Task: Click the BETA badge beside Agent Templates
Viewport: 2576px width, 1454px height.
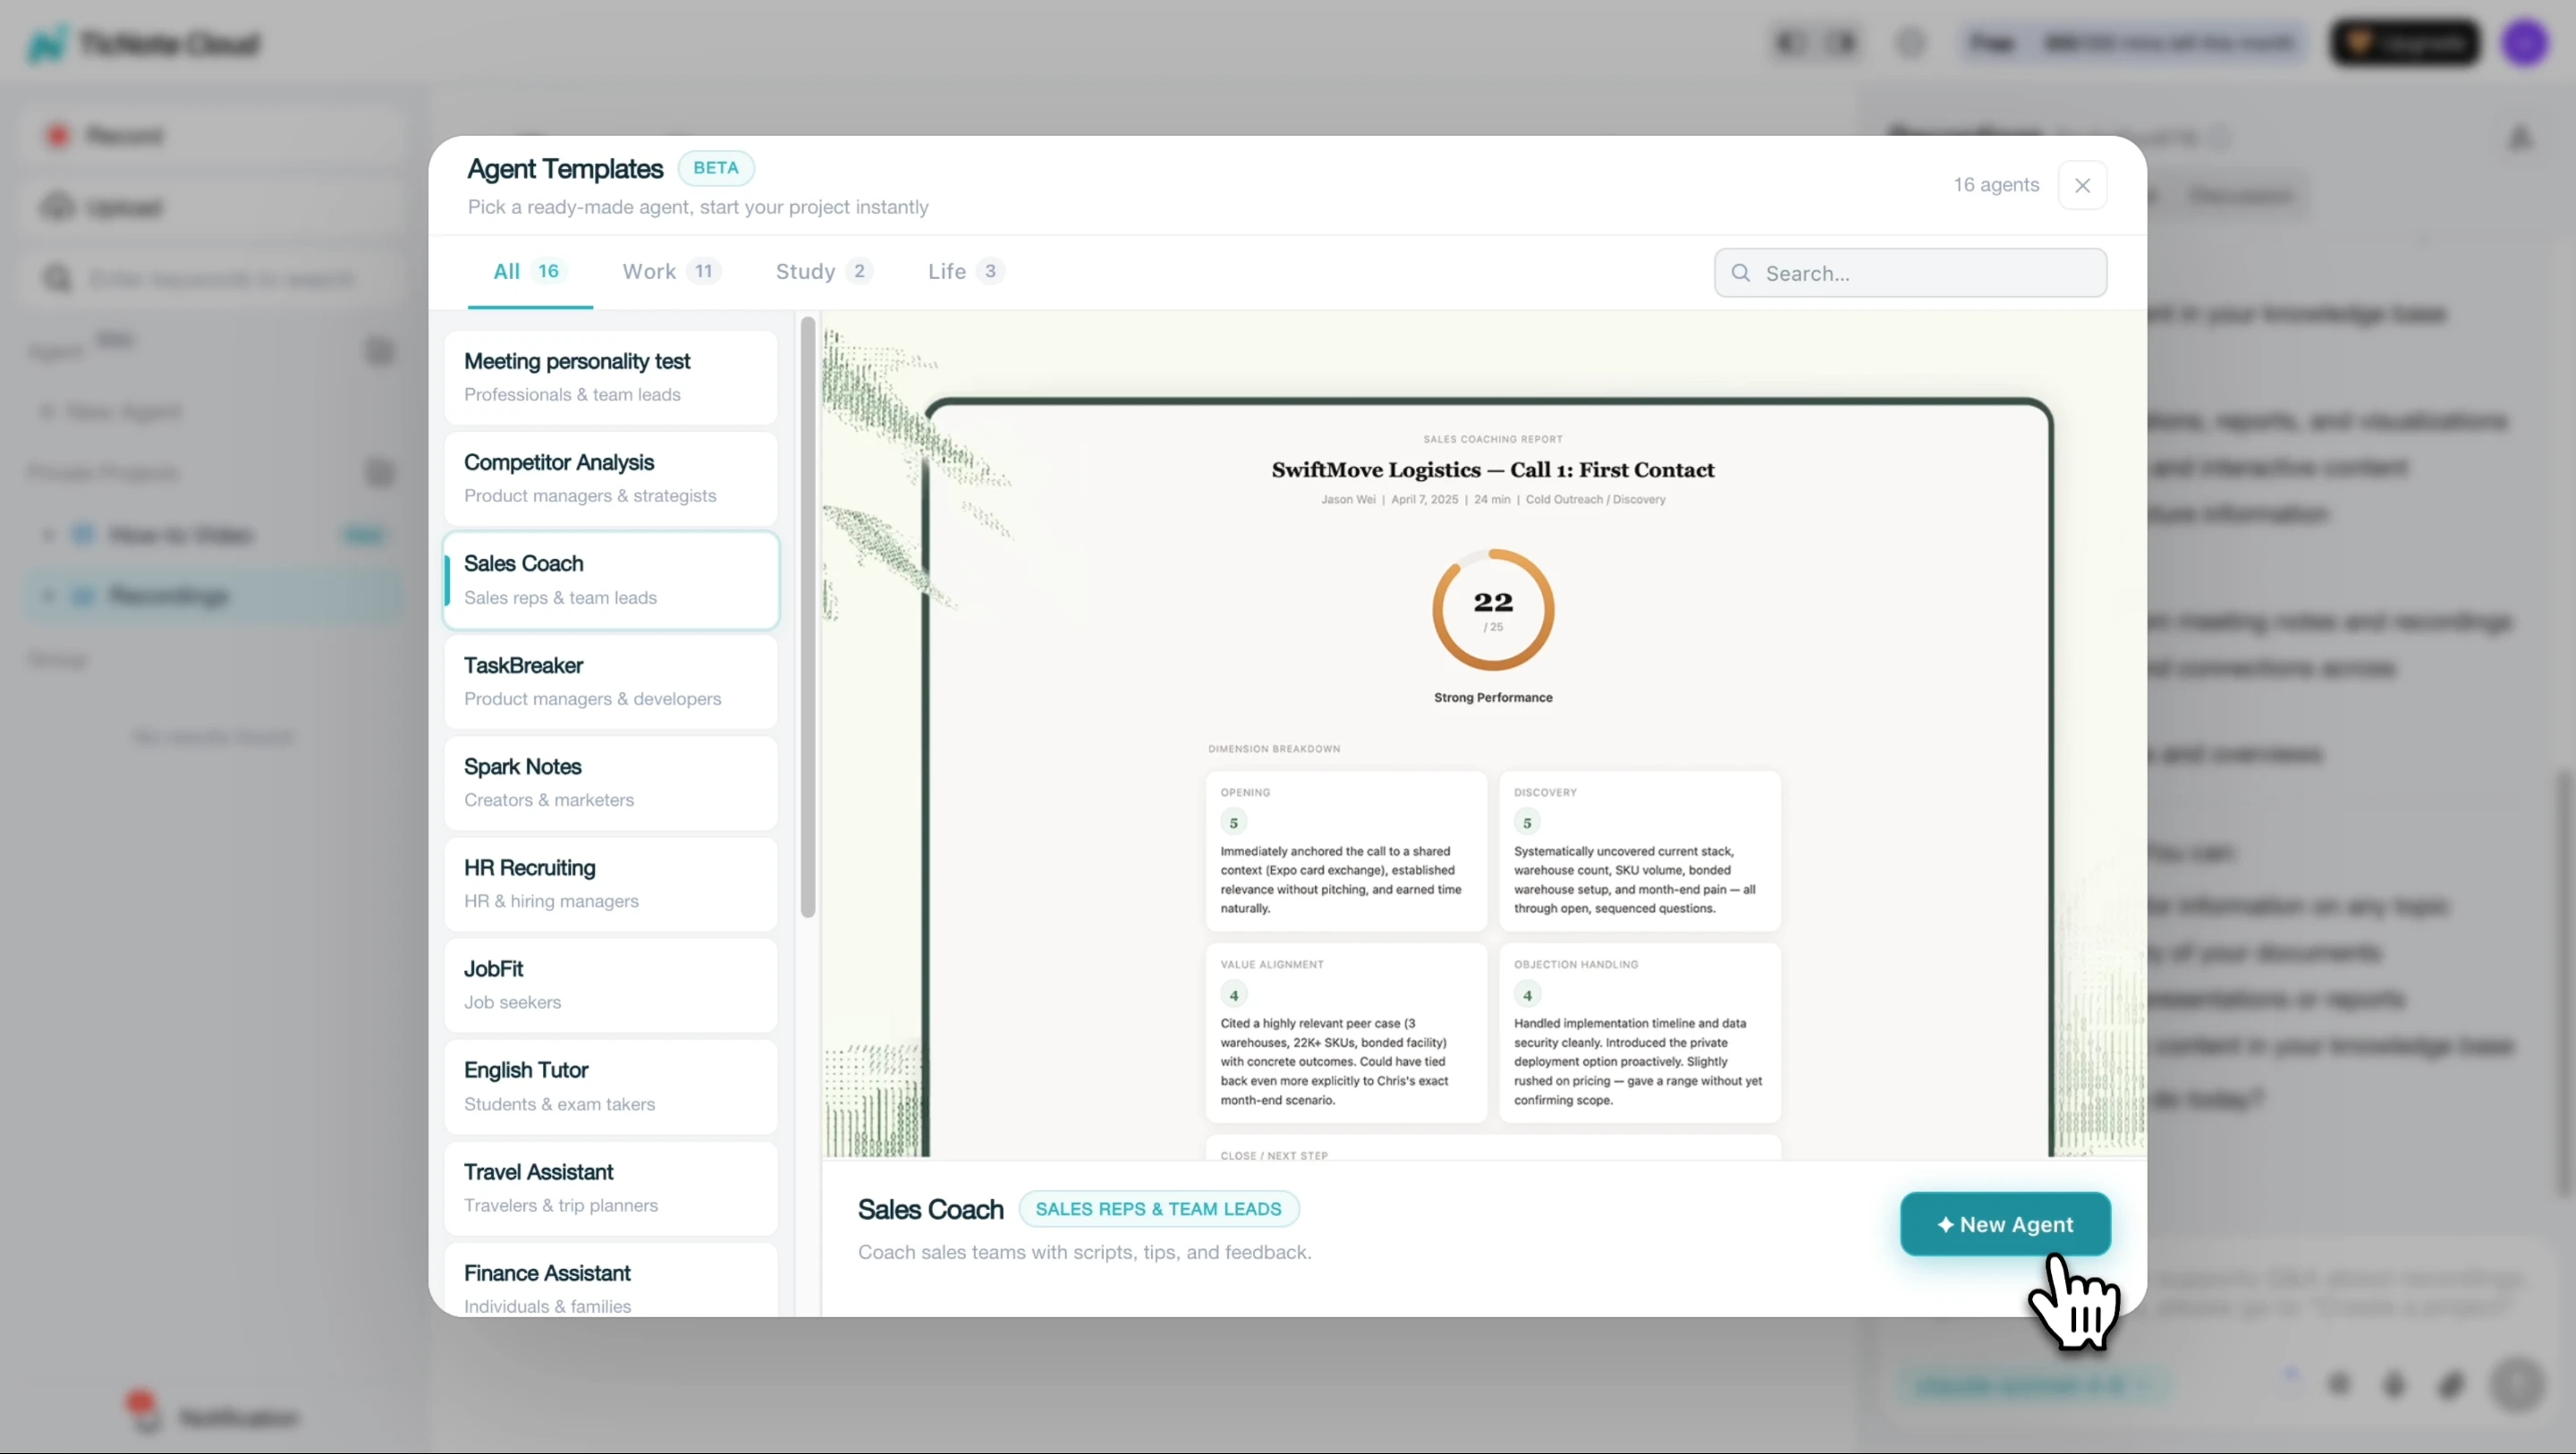Action: tap(716, 168)
